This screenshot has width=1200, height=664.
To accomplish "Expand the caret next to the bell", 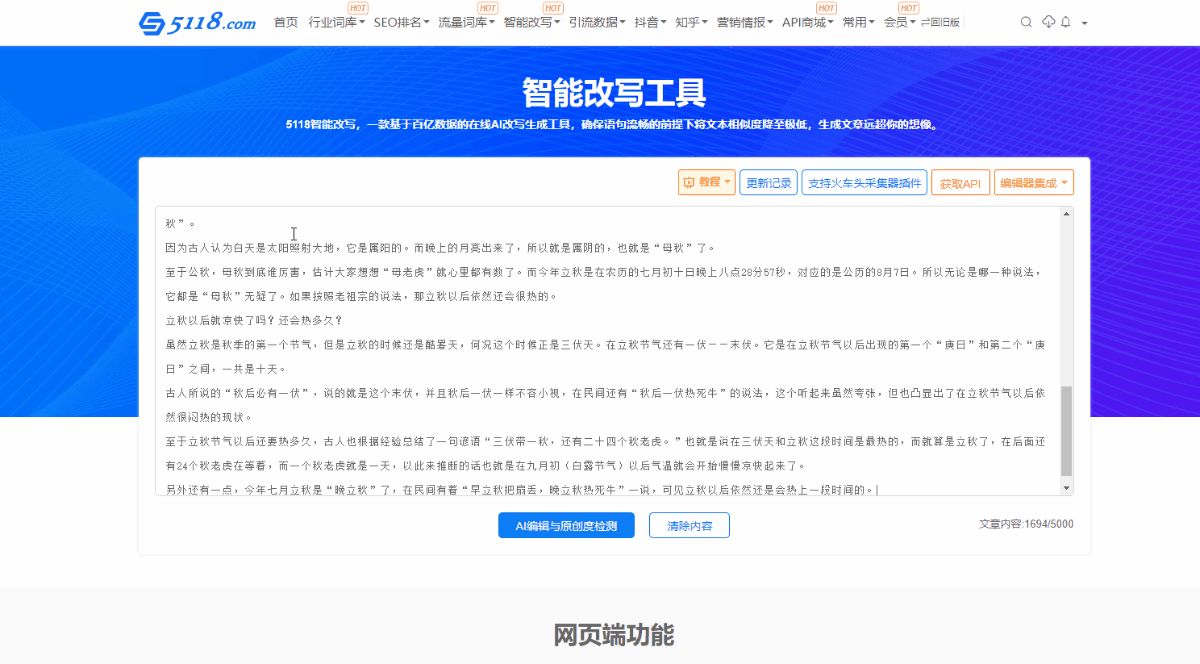I will click(1085, 23).
